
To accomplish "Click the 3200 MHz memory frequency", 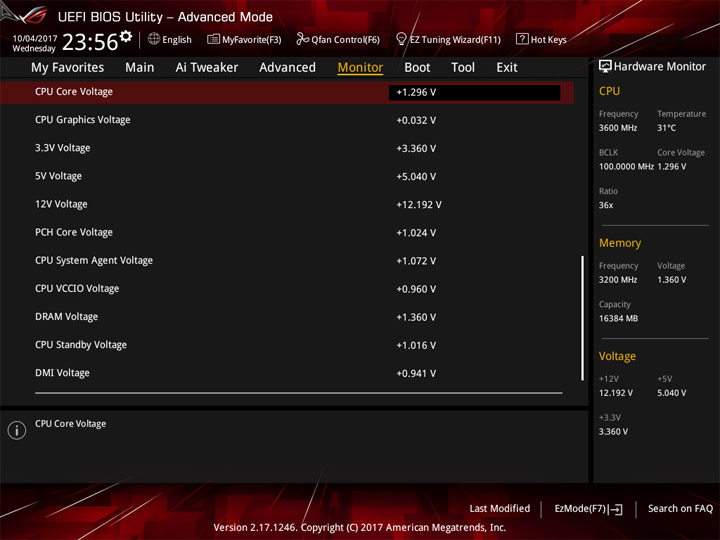I will (618, 280).
